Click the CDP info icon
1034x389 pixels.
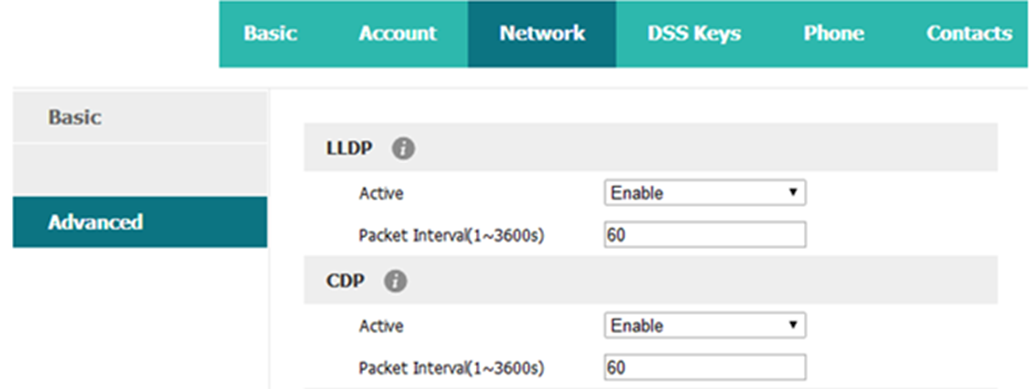(x=395, y=282)
